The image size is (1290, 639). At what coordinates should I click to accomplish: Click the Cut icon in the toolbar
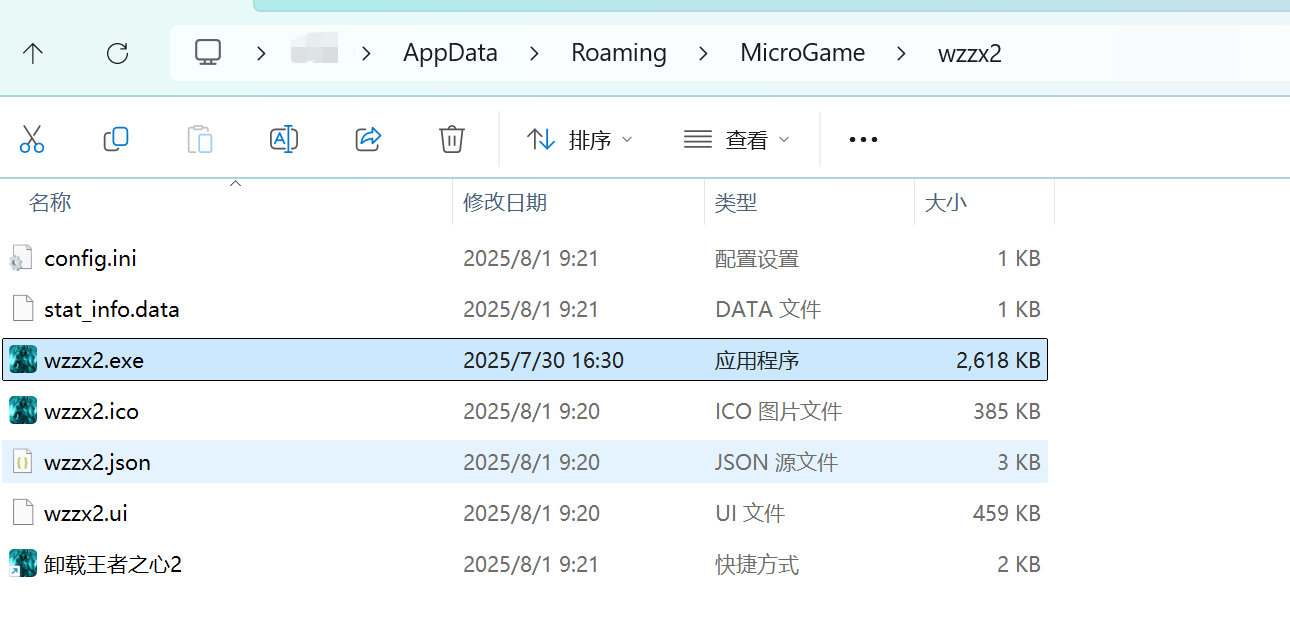pos(32,139)
